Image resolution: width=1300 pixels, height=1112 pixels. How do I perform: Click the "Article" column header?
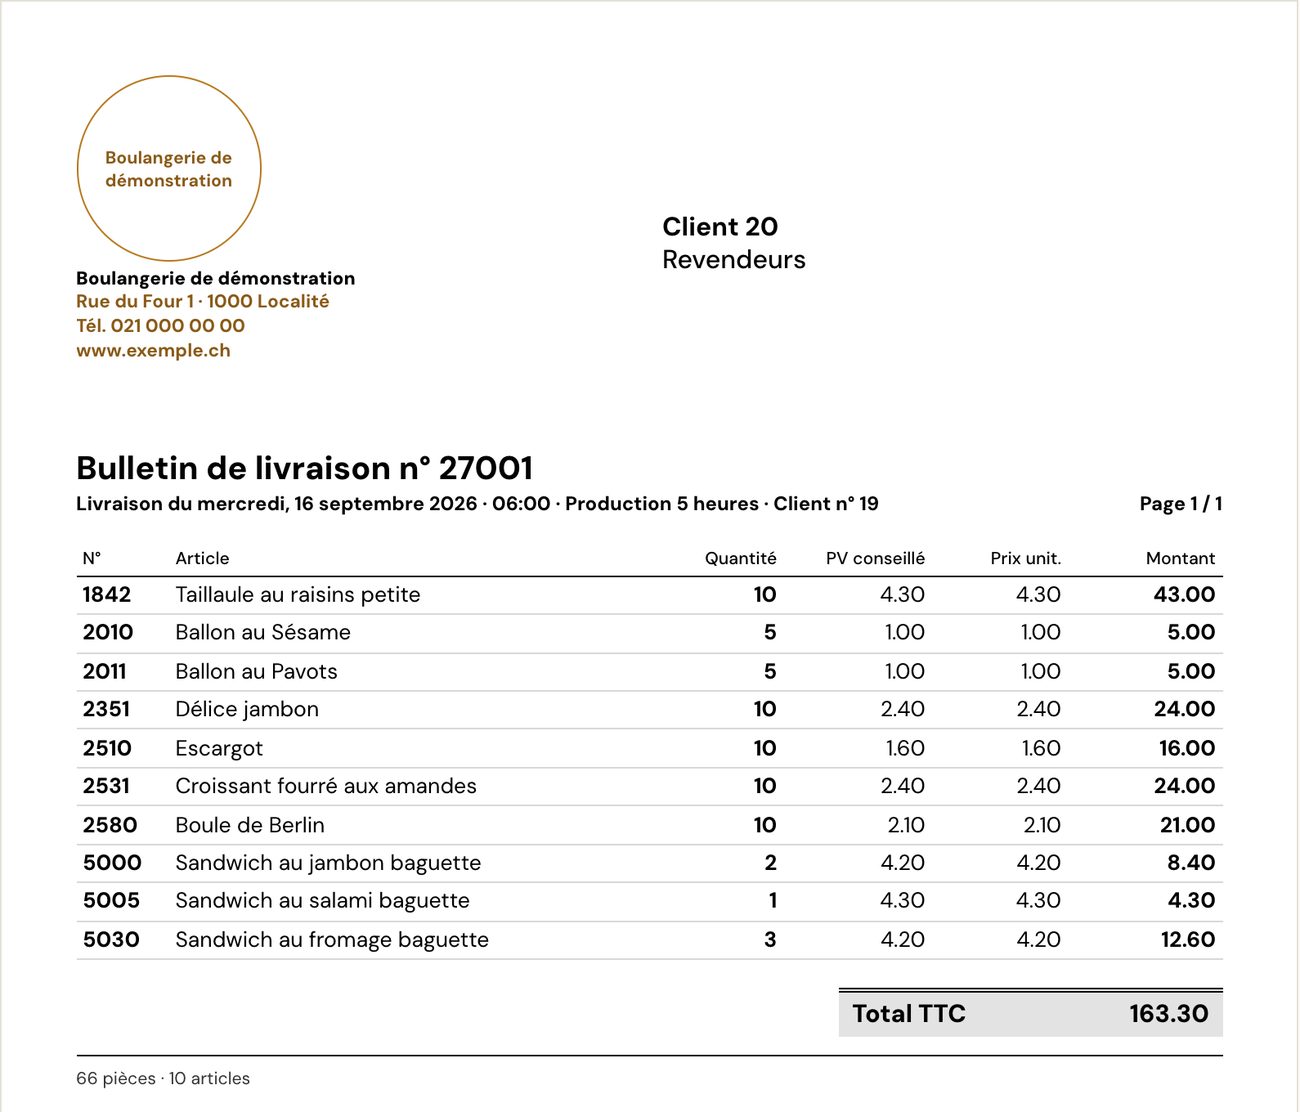click(202, 558)
